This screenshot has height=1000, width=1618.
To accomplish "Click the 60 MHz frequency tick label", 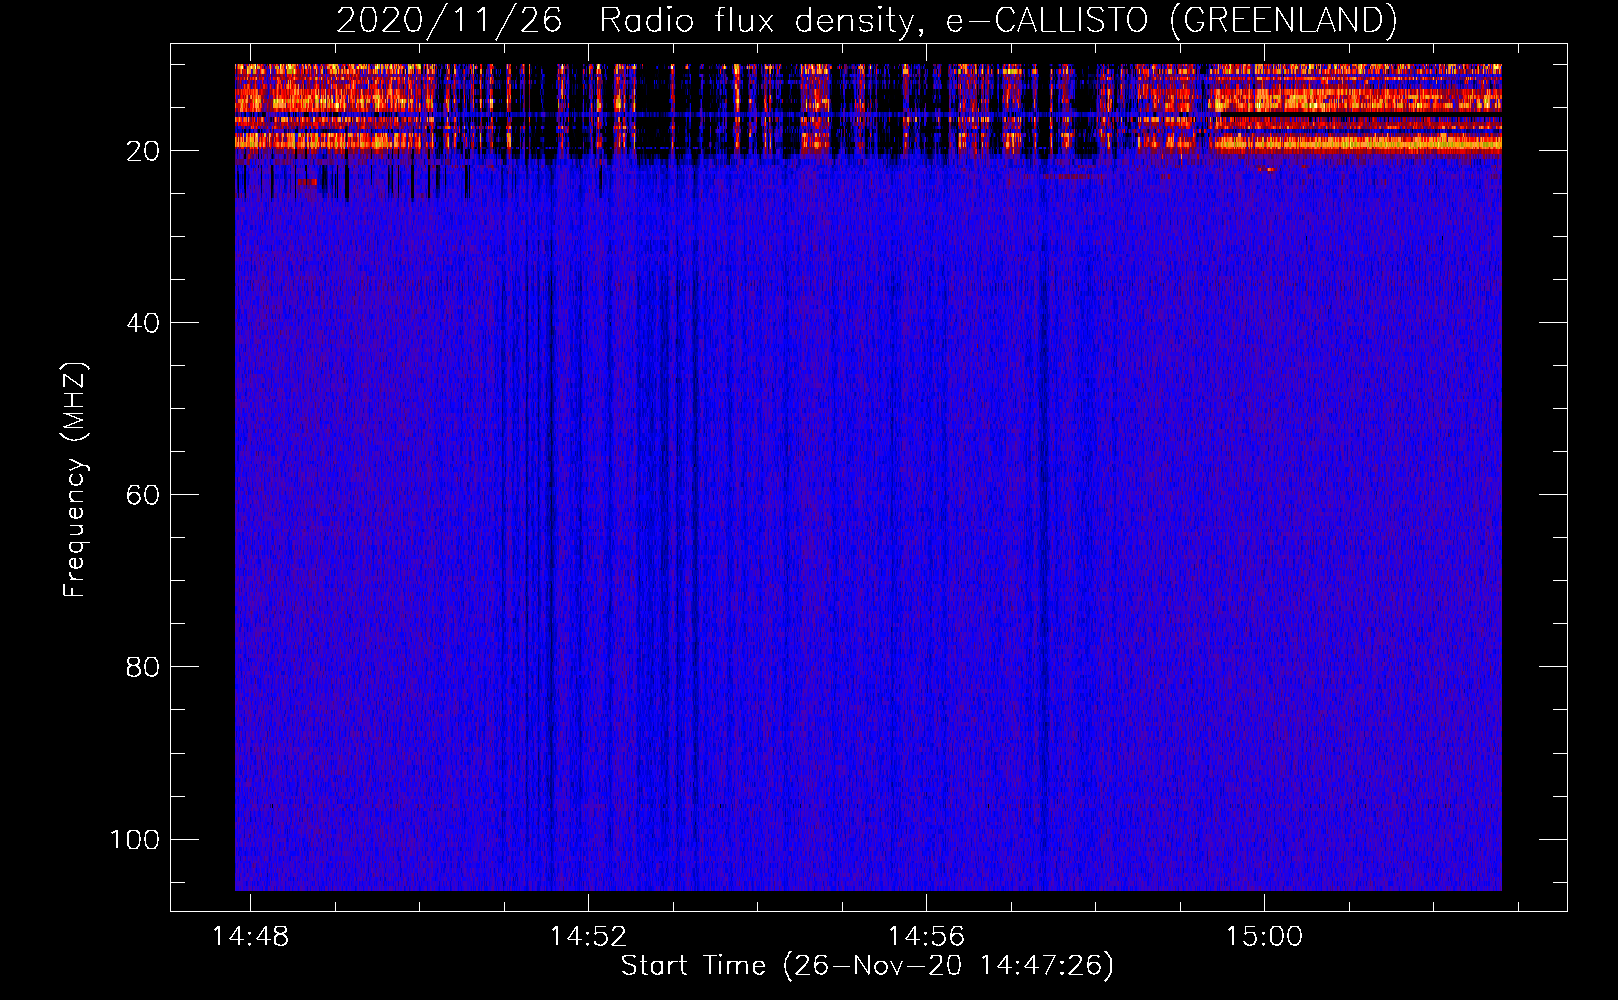I will [143, 495].
